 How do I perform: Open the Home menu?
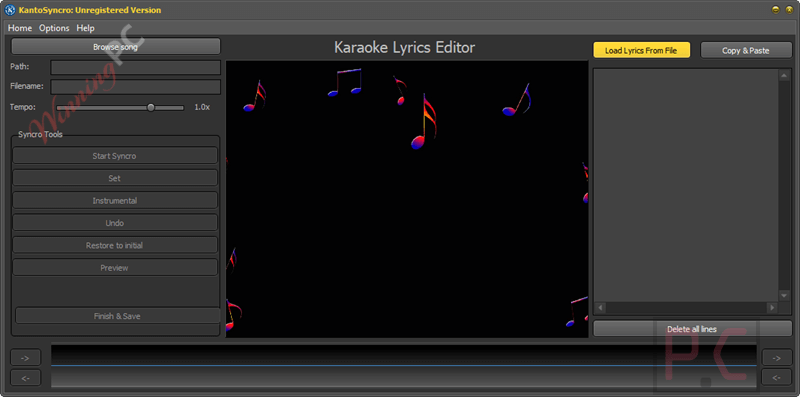(x=20, y=28)
